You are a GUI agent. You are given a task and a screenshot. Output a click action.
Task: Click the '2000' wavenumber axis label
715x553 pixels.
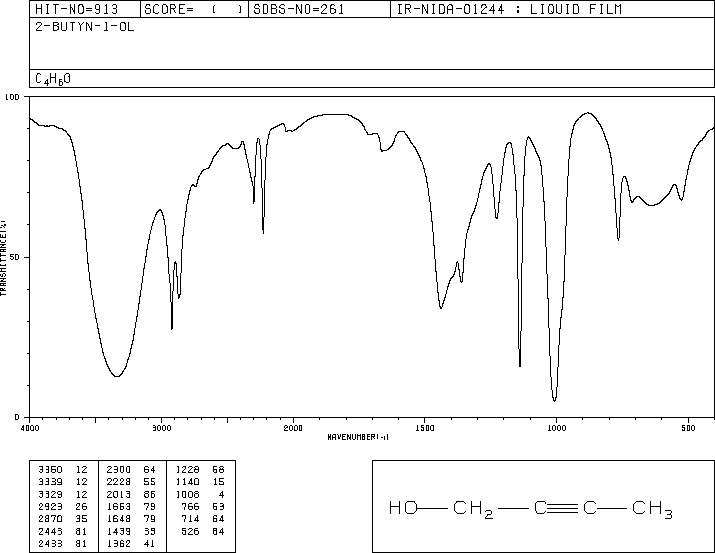293,428
